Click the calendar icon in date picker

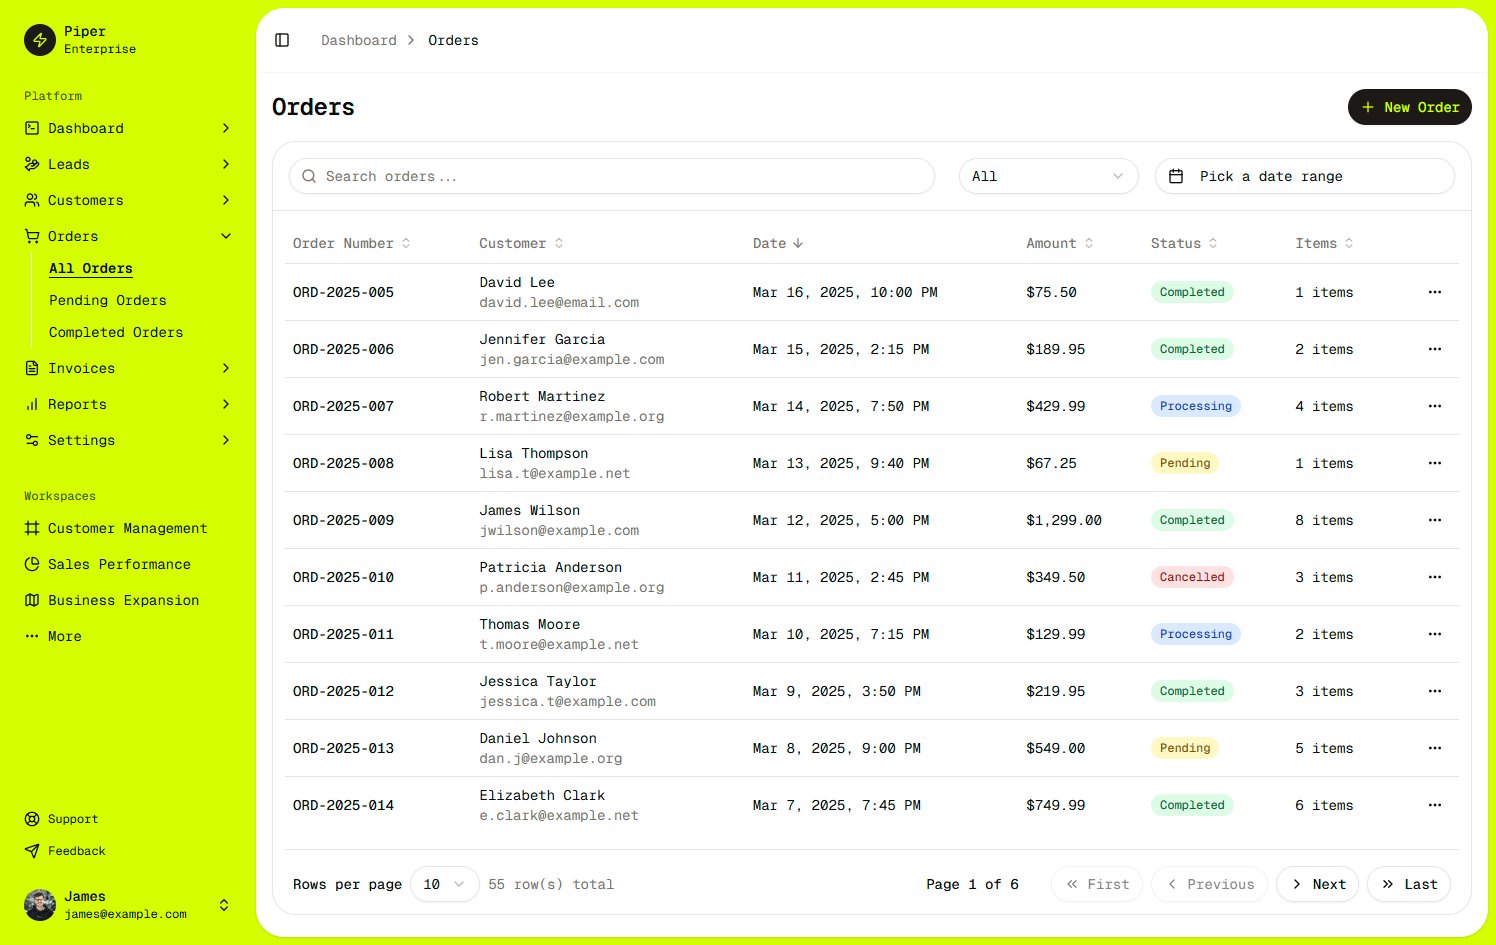coord(1176,176)
